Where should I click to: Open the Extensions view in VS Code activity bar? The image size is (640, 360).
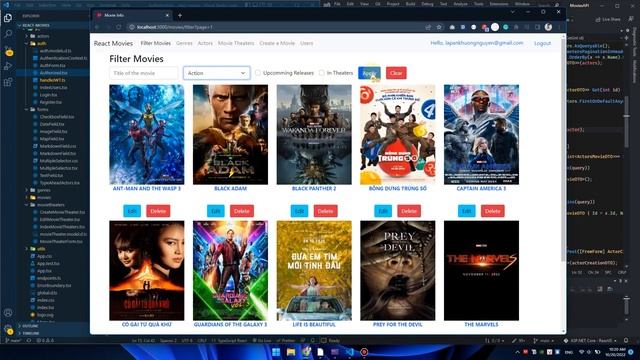click(8, 82)
